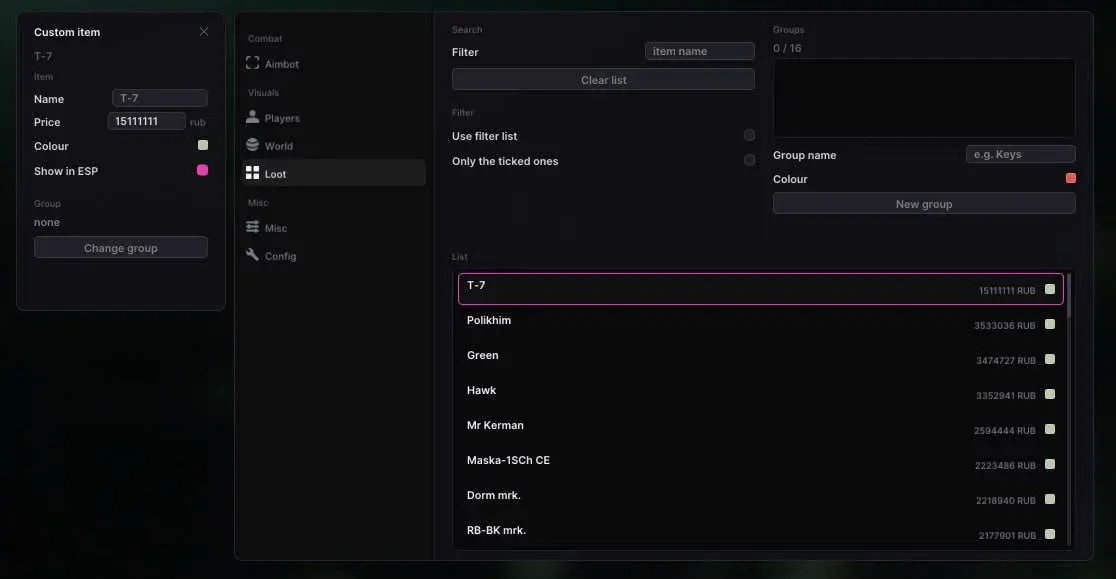Click the Group name input field
The width and height of the screenshot is (1116, 579).
point(1021,154)
